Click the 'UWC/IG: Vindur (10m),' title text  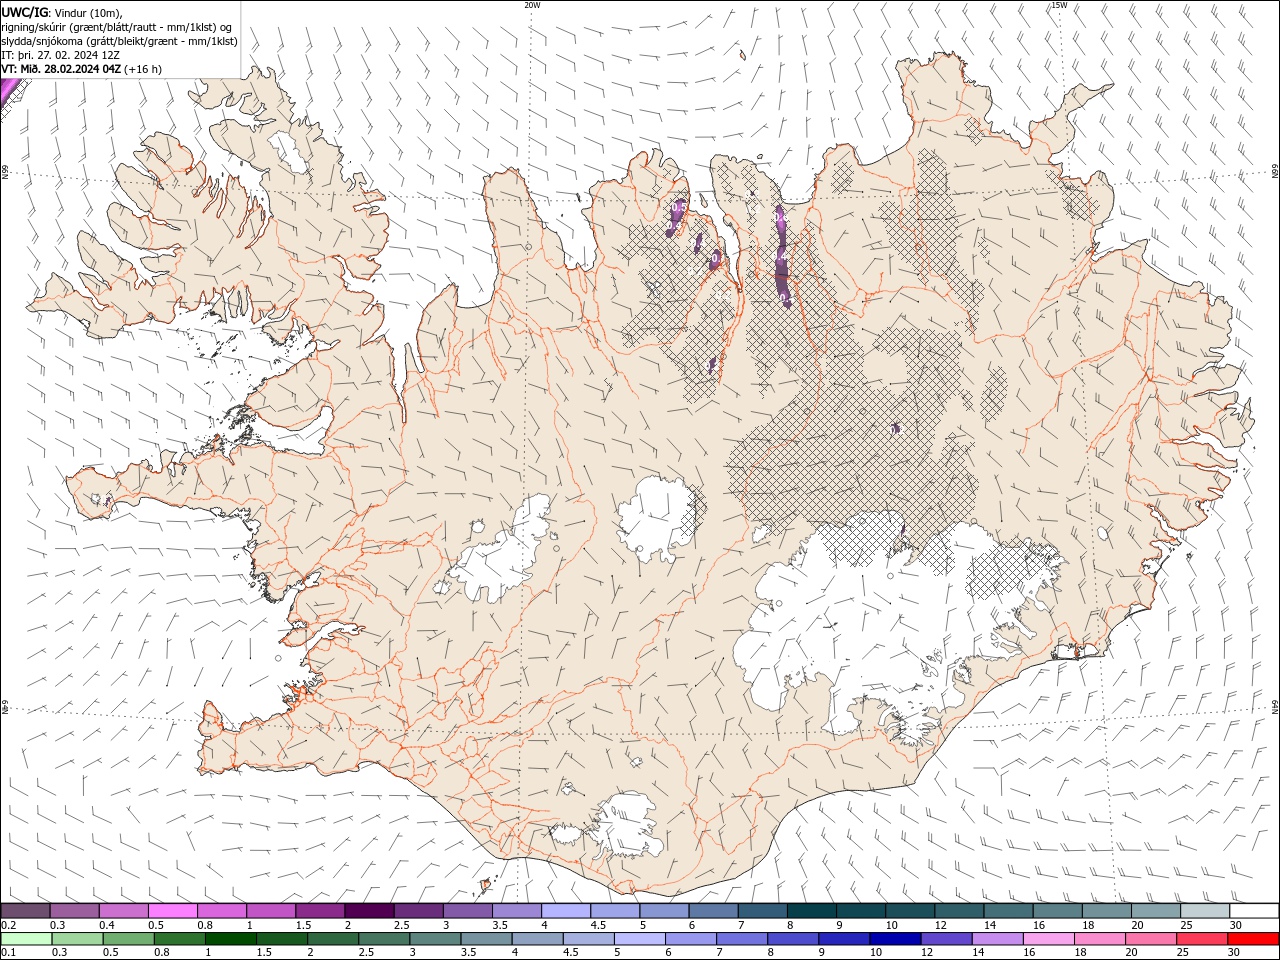pos(62,12)
